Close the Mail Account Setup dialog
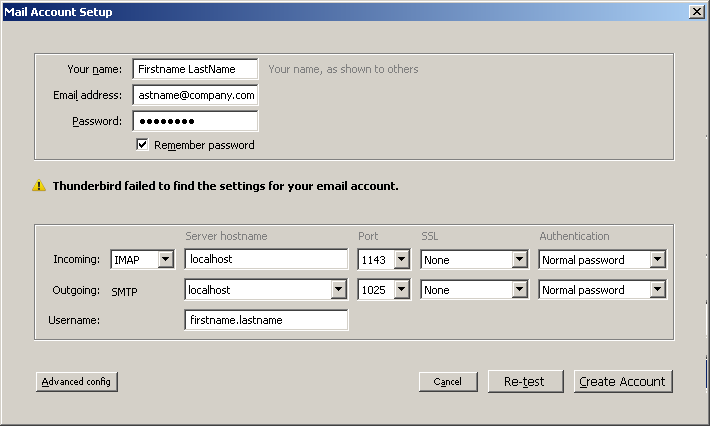The image size is (710, 426). 696,11
